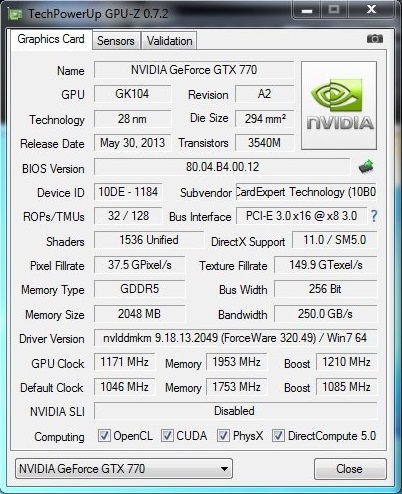Click the Bus Width field 256 Bit

click(326, 289)
